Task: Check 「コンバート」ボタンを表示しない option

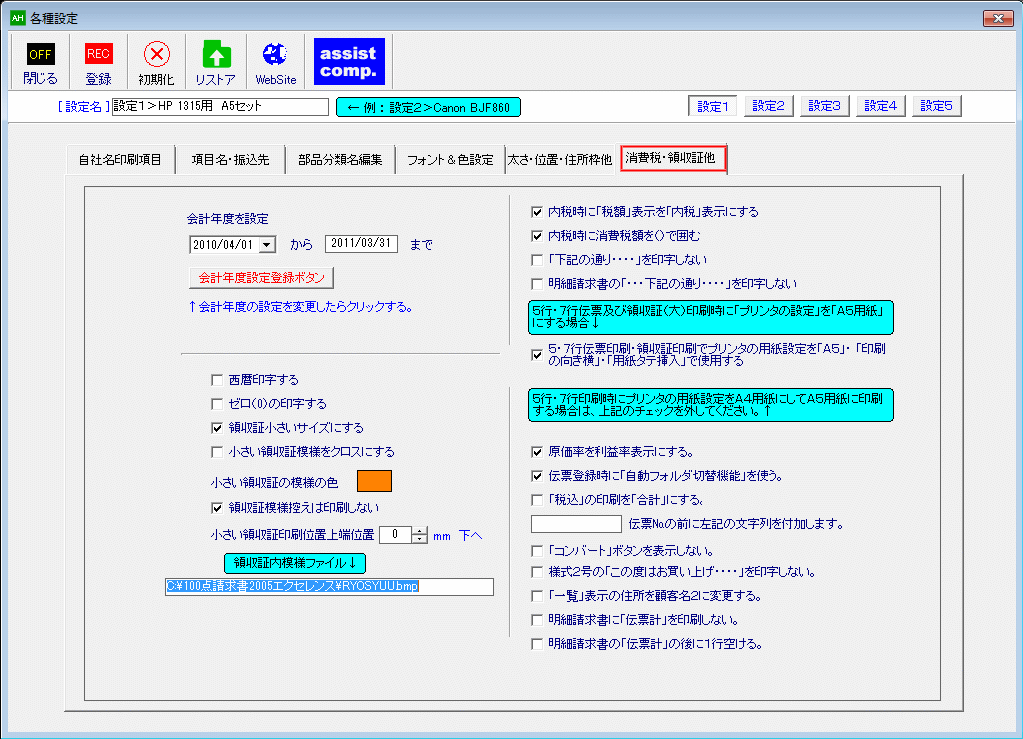Action: 538,551
